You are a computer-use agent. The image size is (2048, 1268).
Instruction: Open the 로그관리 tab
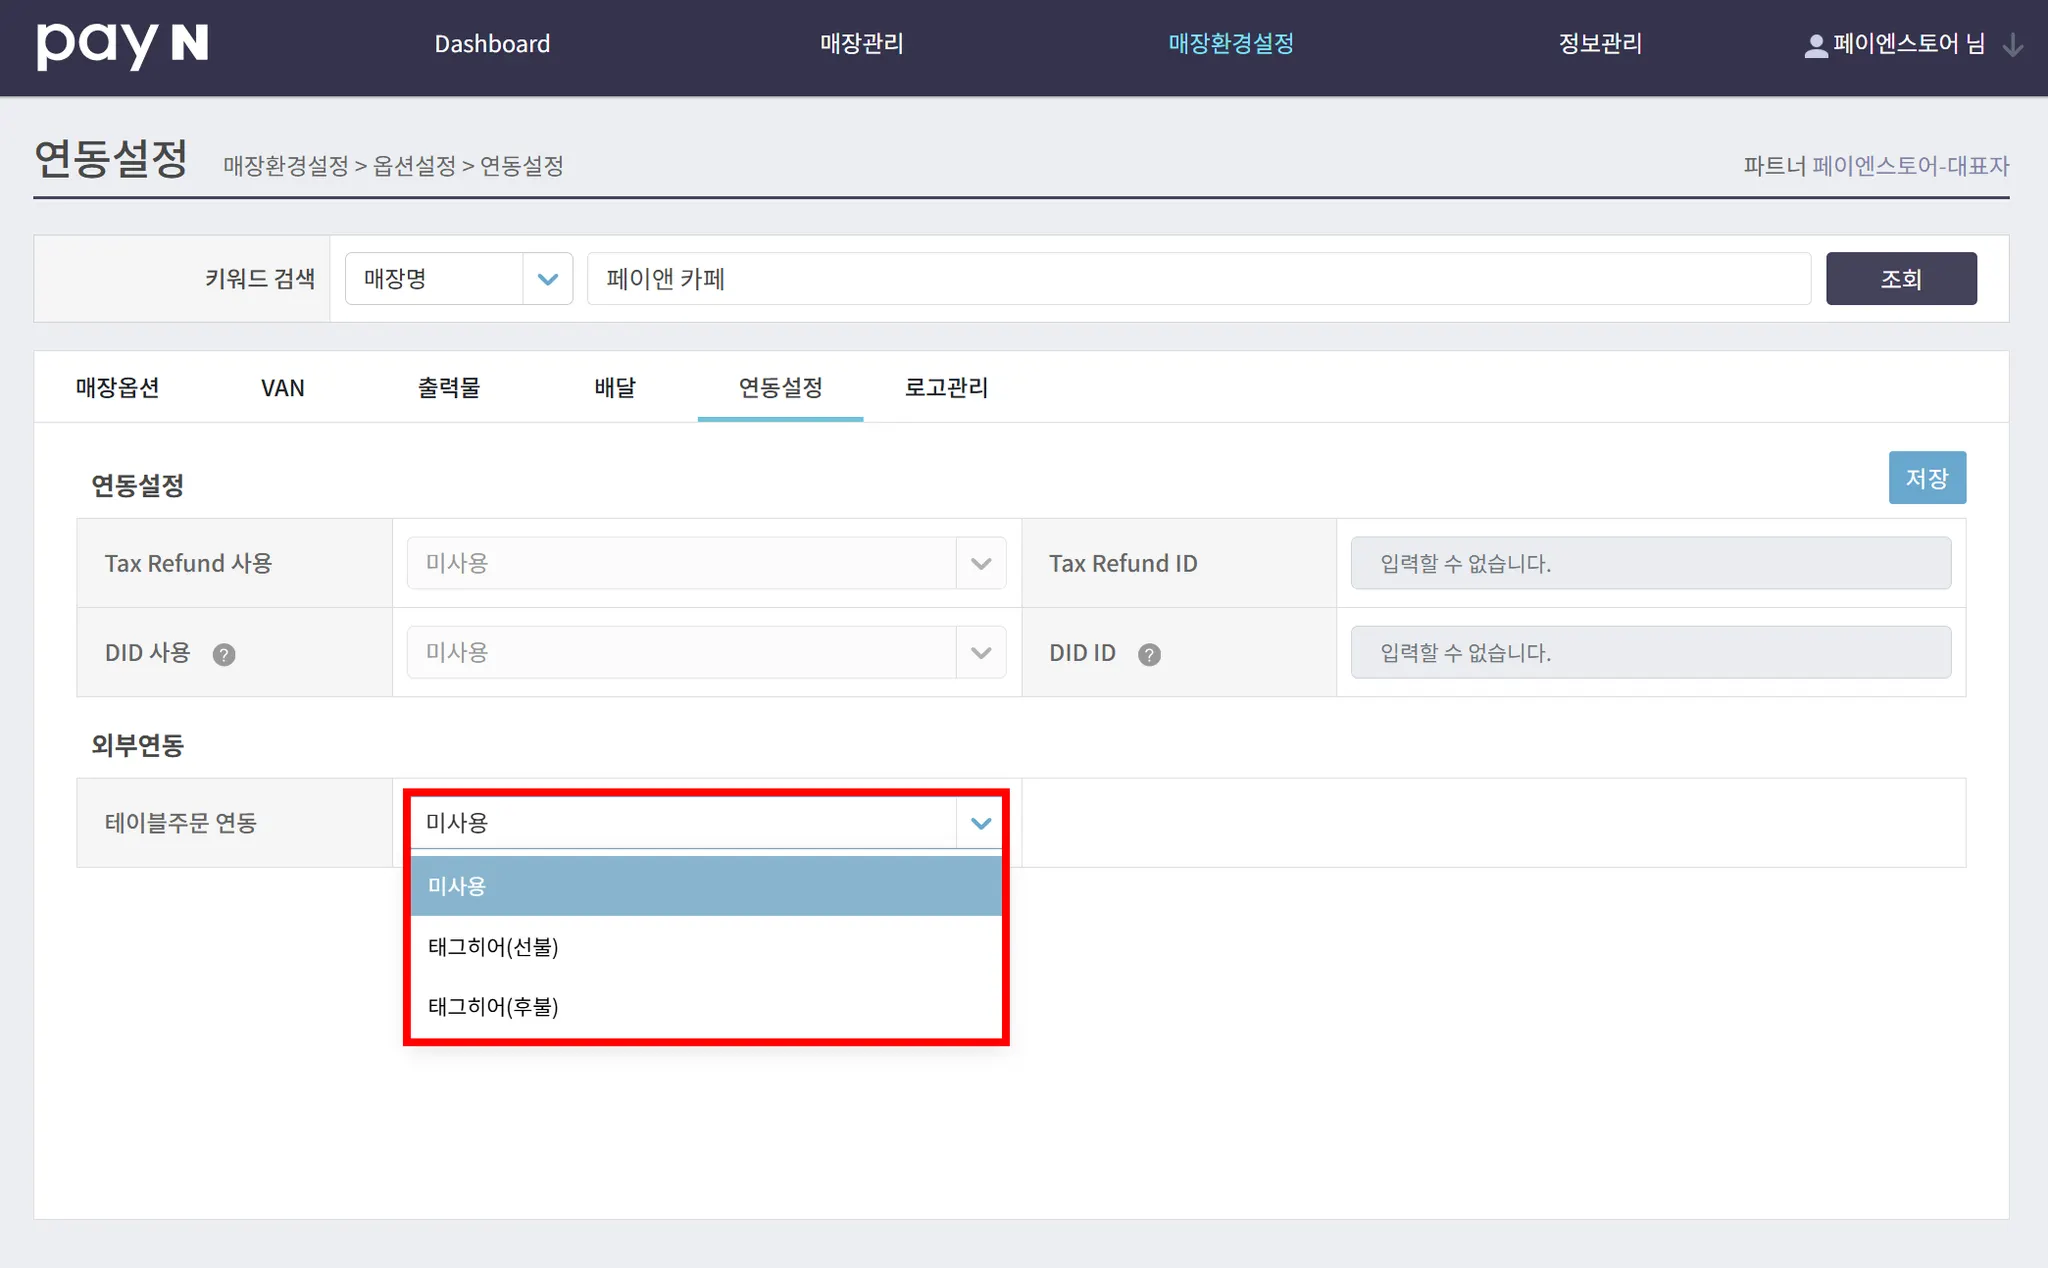pyautogui.click(x=946, y=388)
